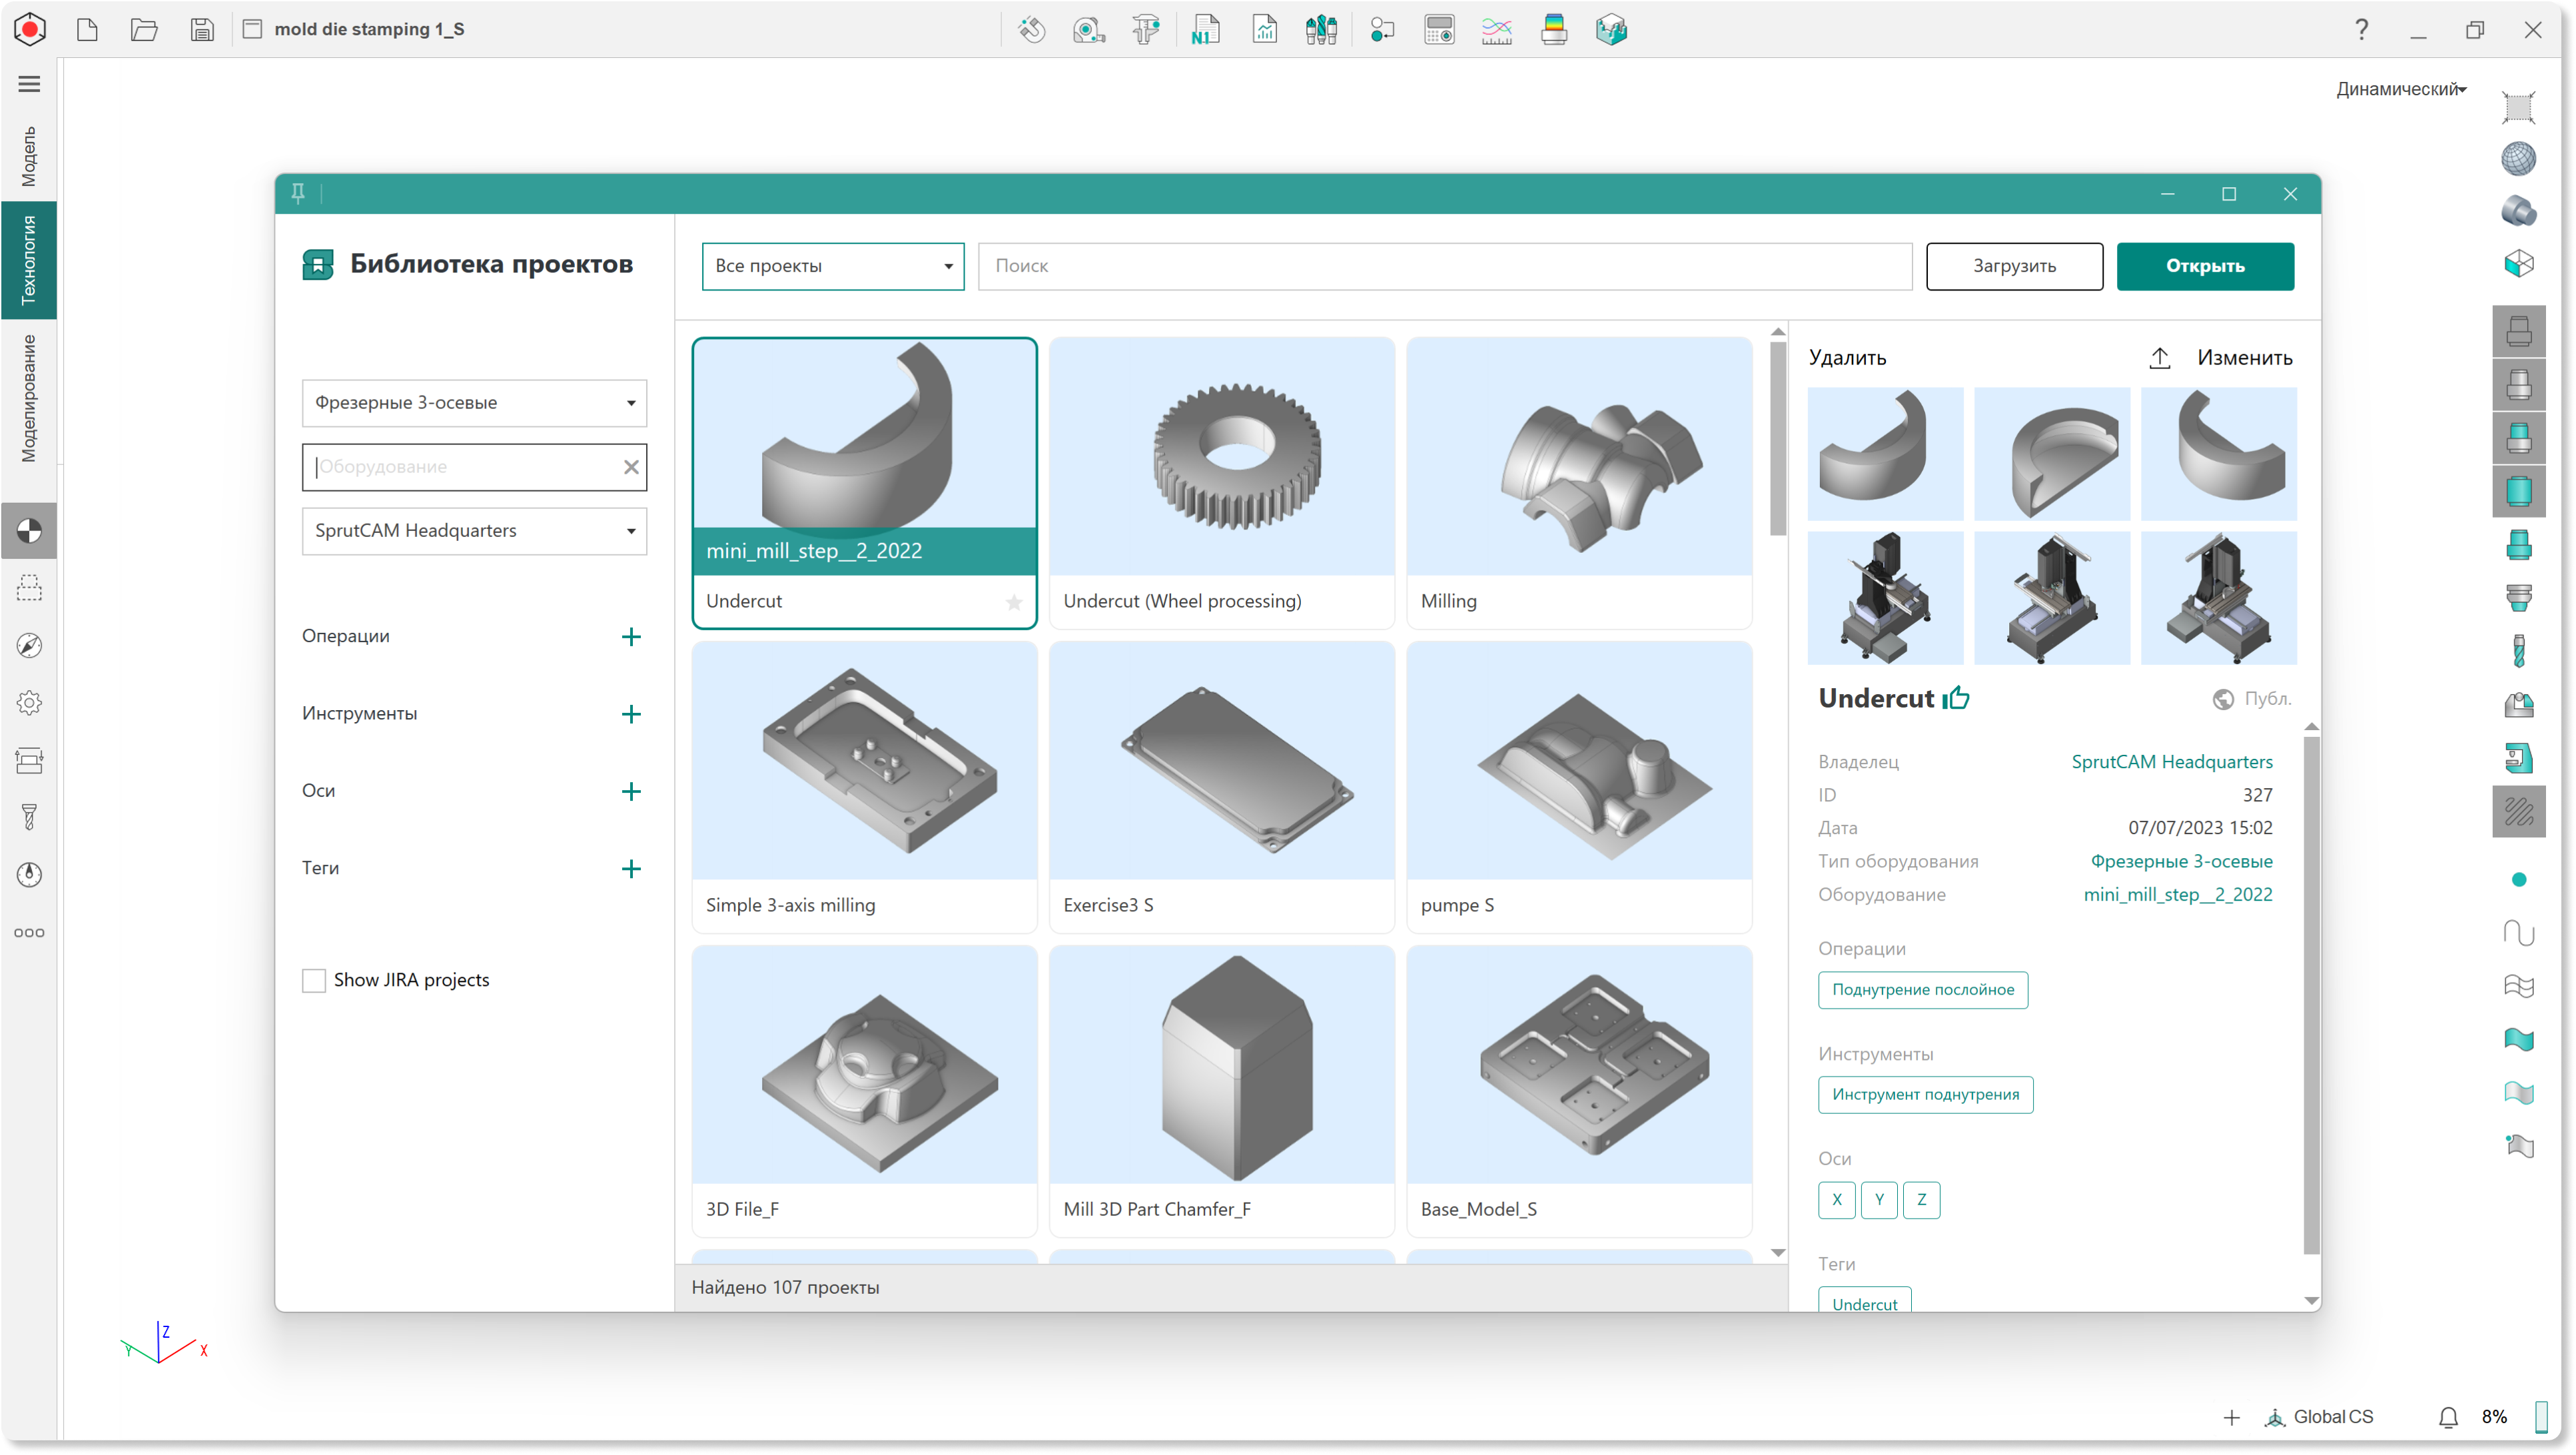Open the simulation toolbar icon with layers
The image size is (2576, 1455).
pyautogui.click(x=1554, y=30)
